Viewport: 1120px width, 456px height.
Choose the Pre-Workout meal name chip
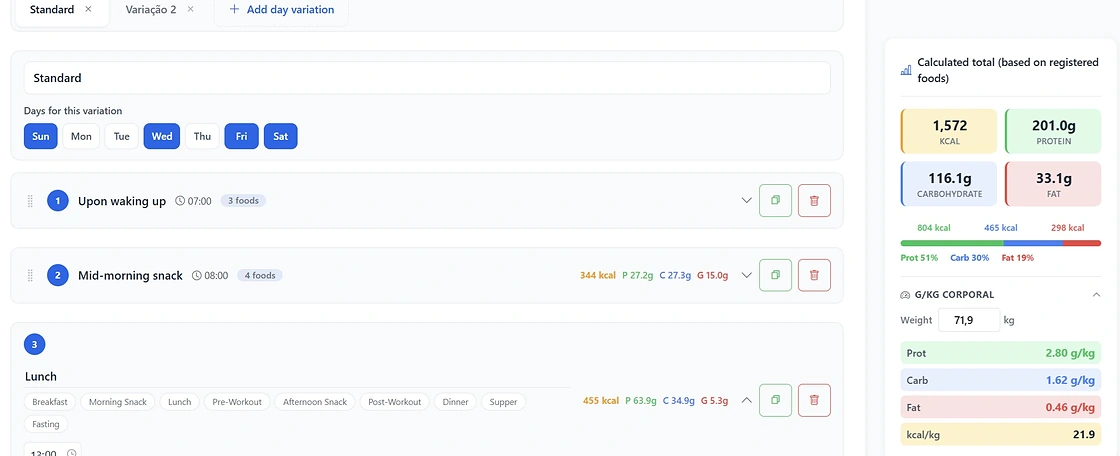tap(237, 402)
